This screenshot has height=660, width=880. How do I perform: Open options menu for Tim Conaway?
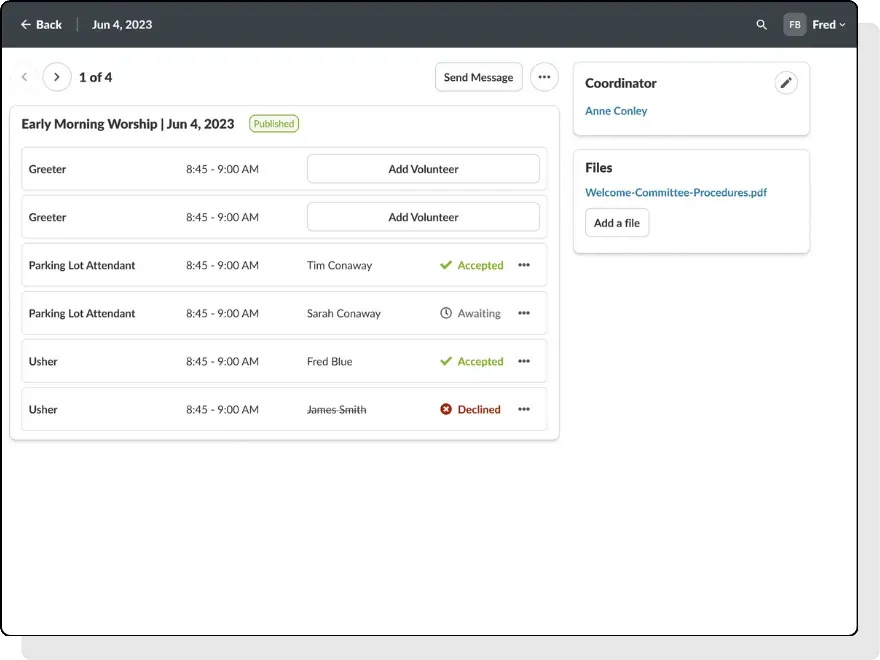[524, 265]
